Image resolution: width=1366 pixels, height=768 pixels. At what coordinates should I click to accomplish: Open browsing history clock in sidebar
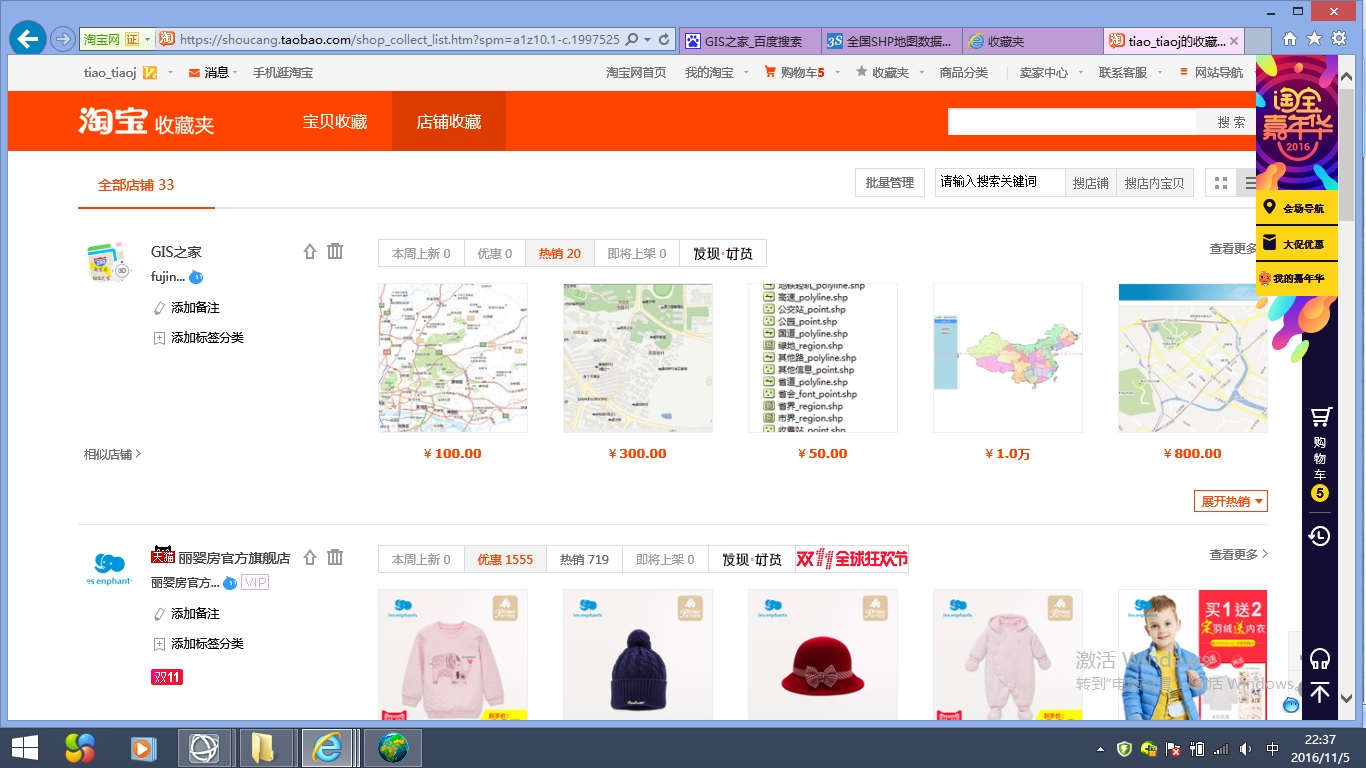(1320, 536)
